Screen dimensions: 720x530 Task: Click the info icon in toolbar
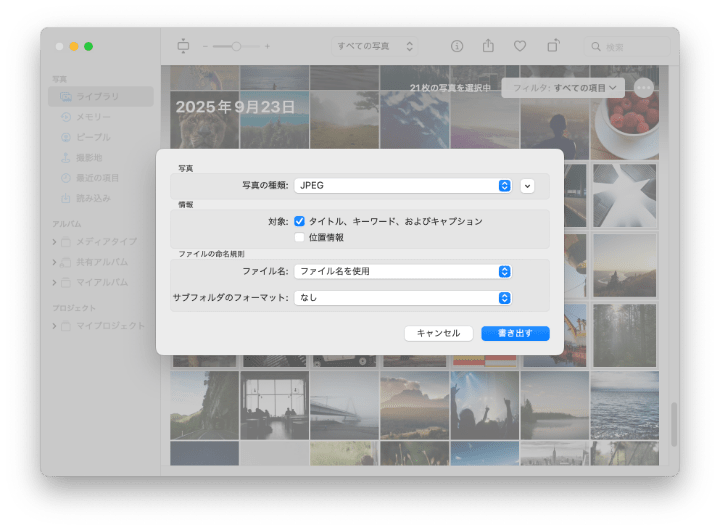[x=457, y=46]
